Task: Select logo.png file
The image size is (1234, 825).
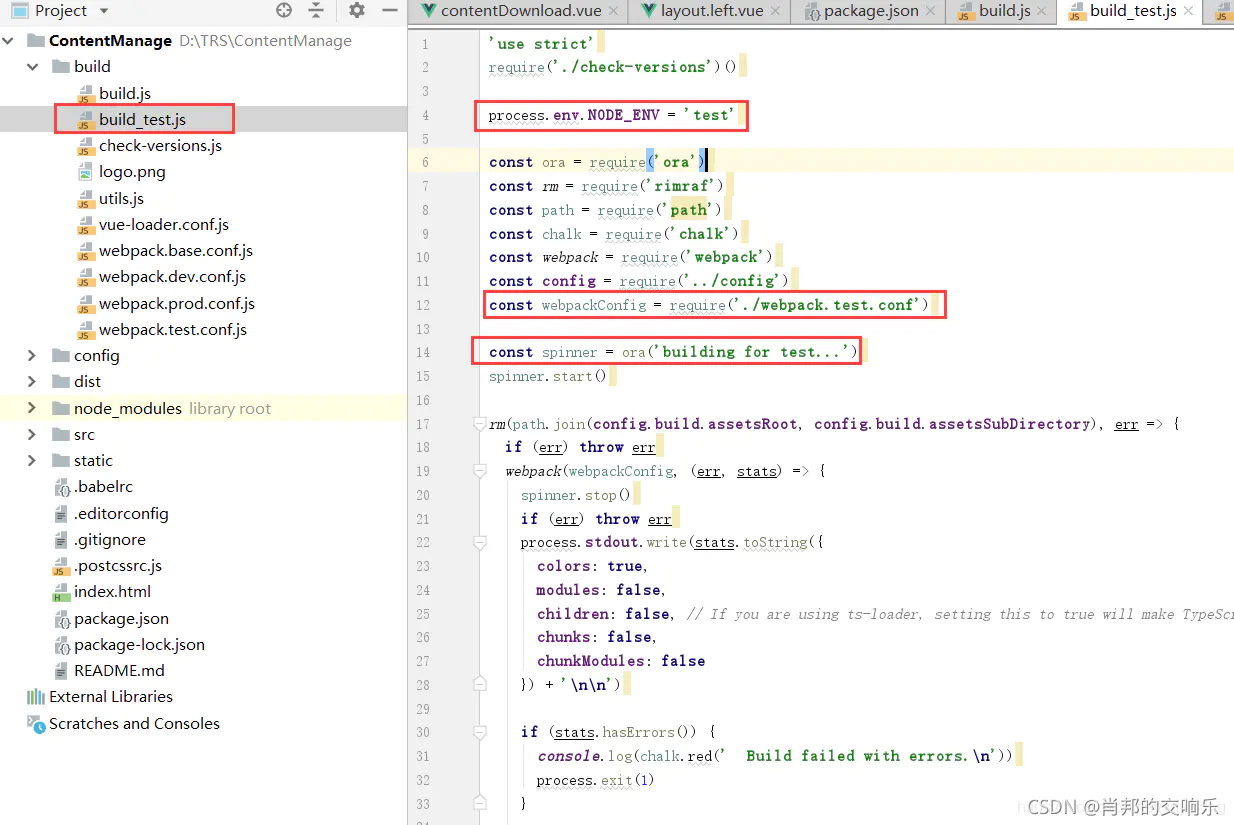Action: 132,172
